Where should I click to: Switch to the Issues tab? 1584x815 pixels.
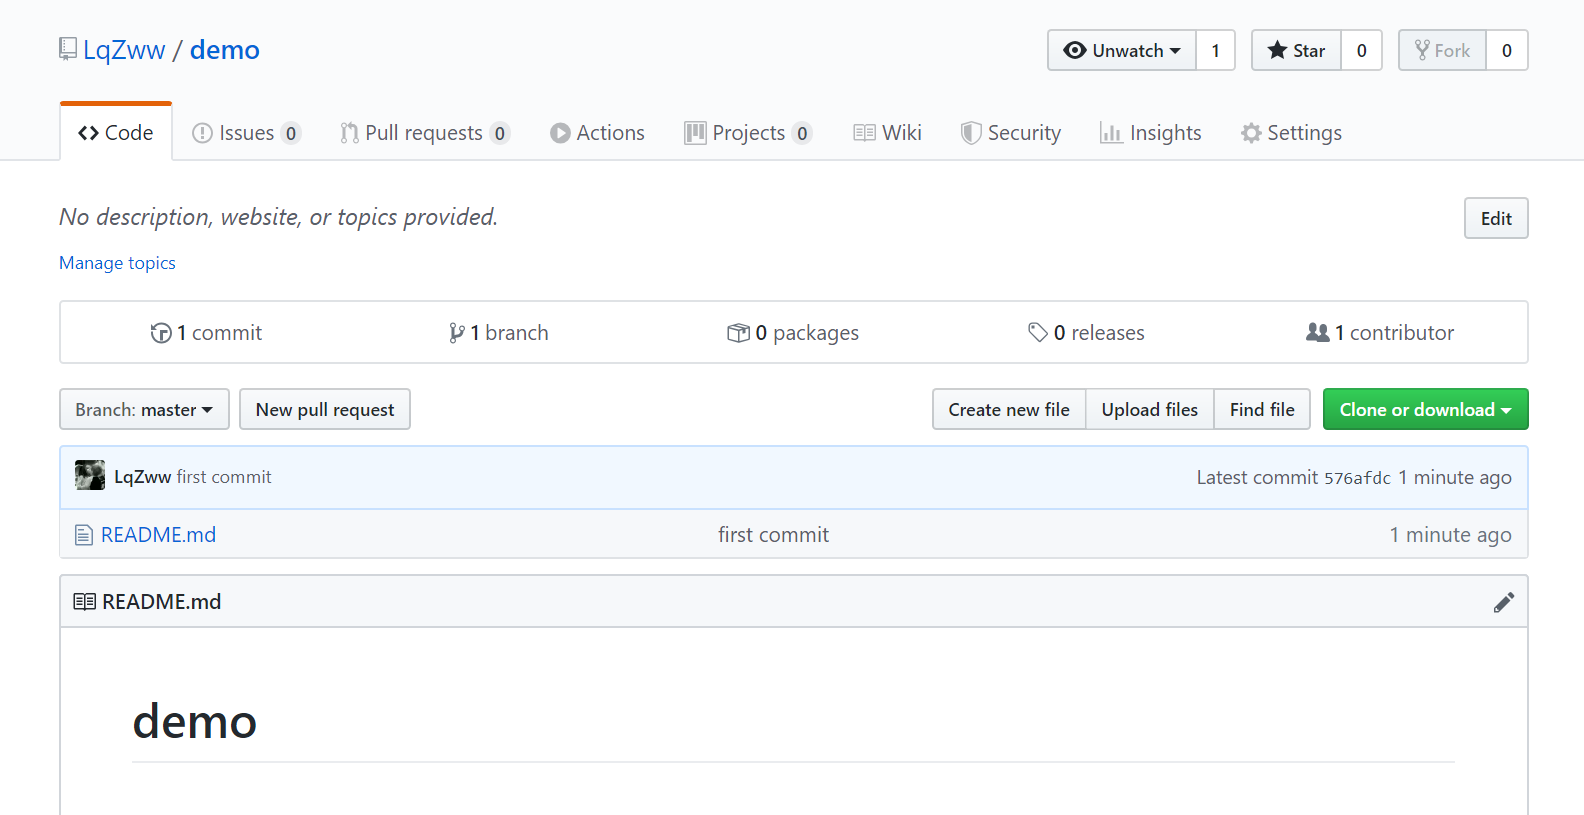click(246, 133)
